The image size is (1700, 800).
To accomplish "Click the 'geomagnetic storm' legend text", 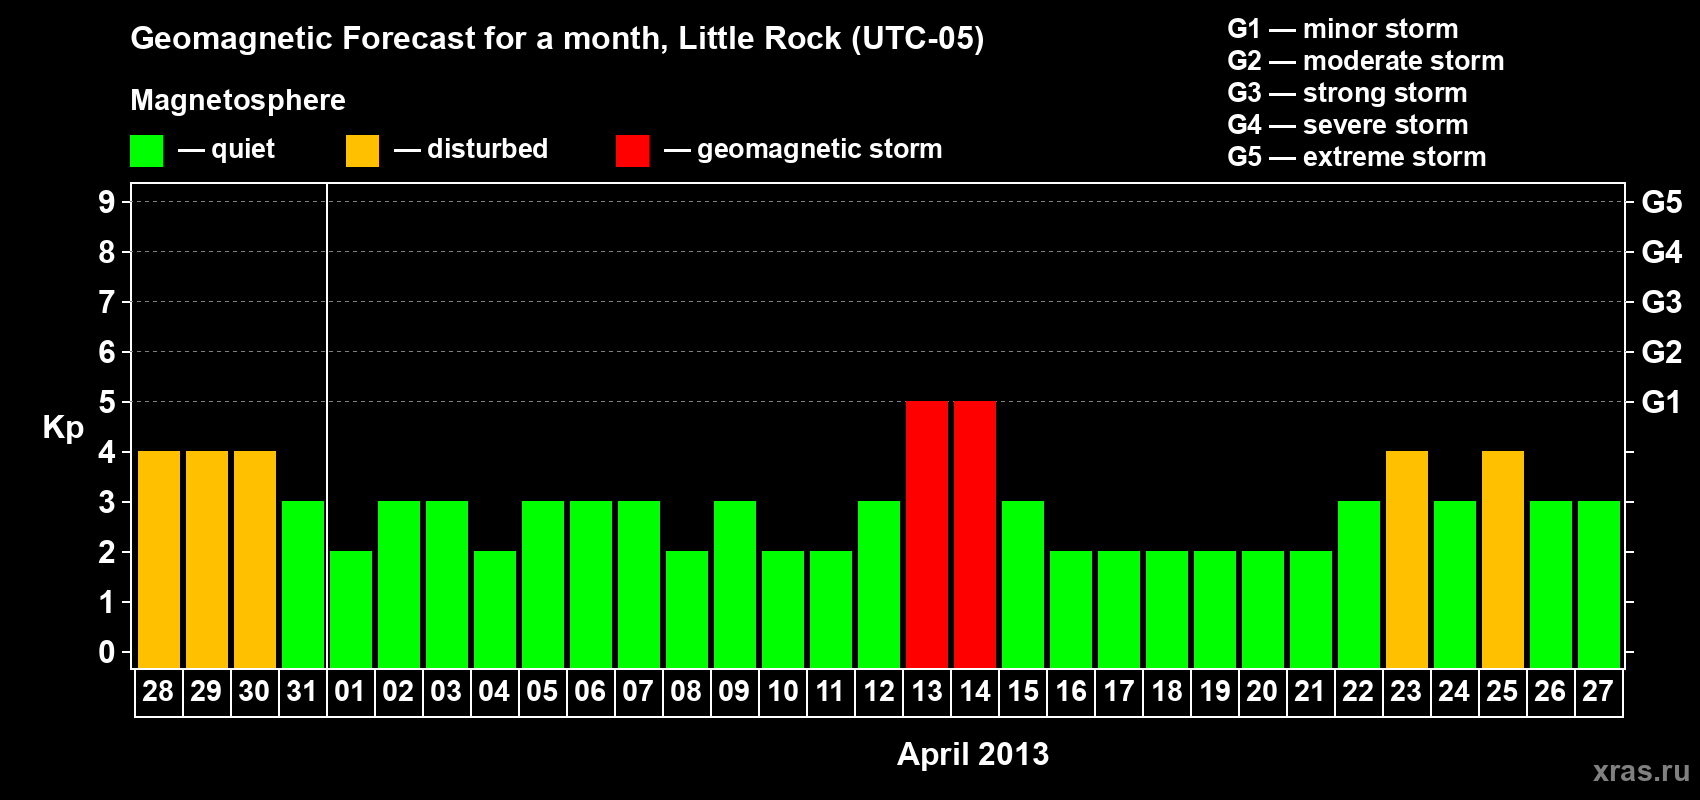I will coord(820,149).
